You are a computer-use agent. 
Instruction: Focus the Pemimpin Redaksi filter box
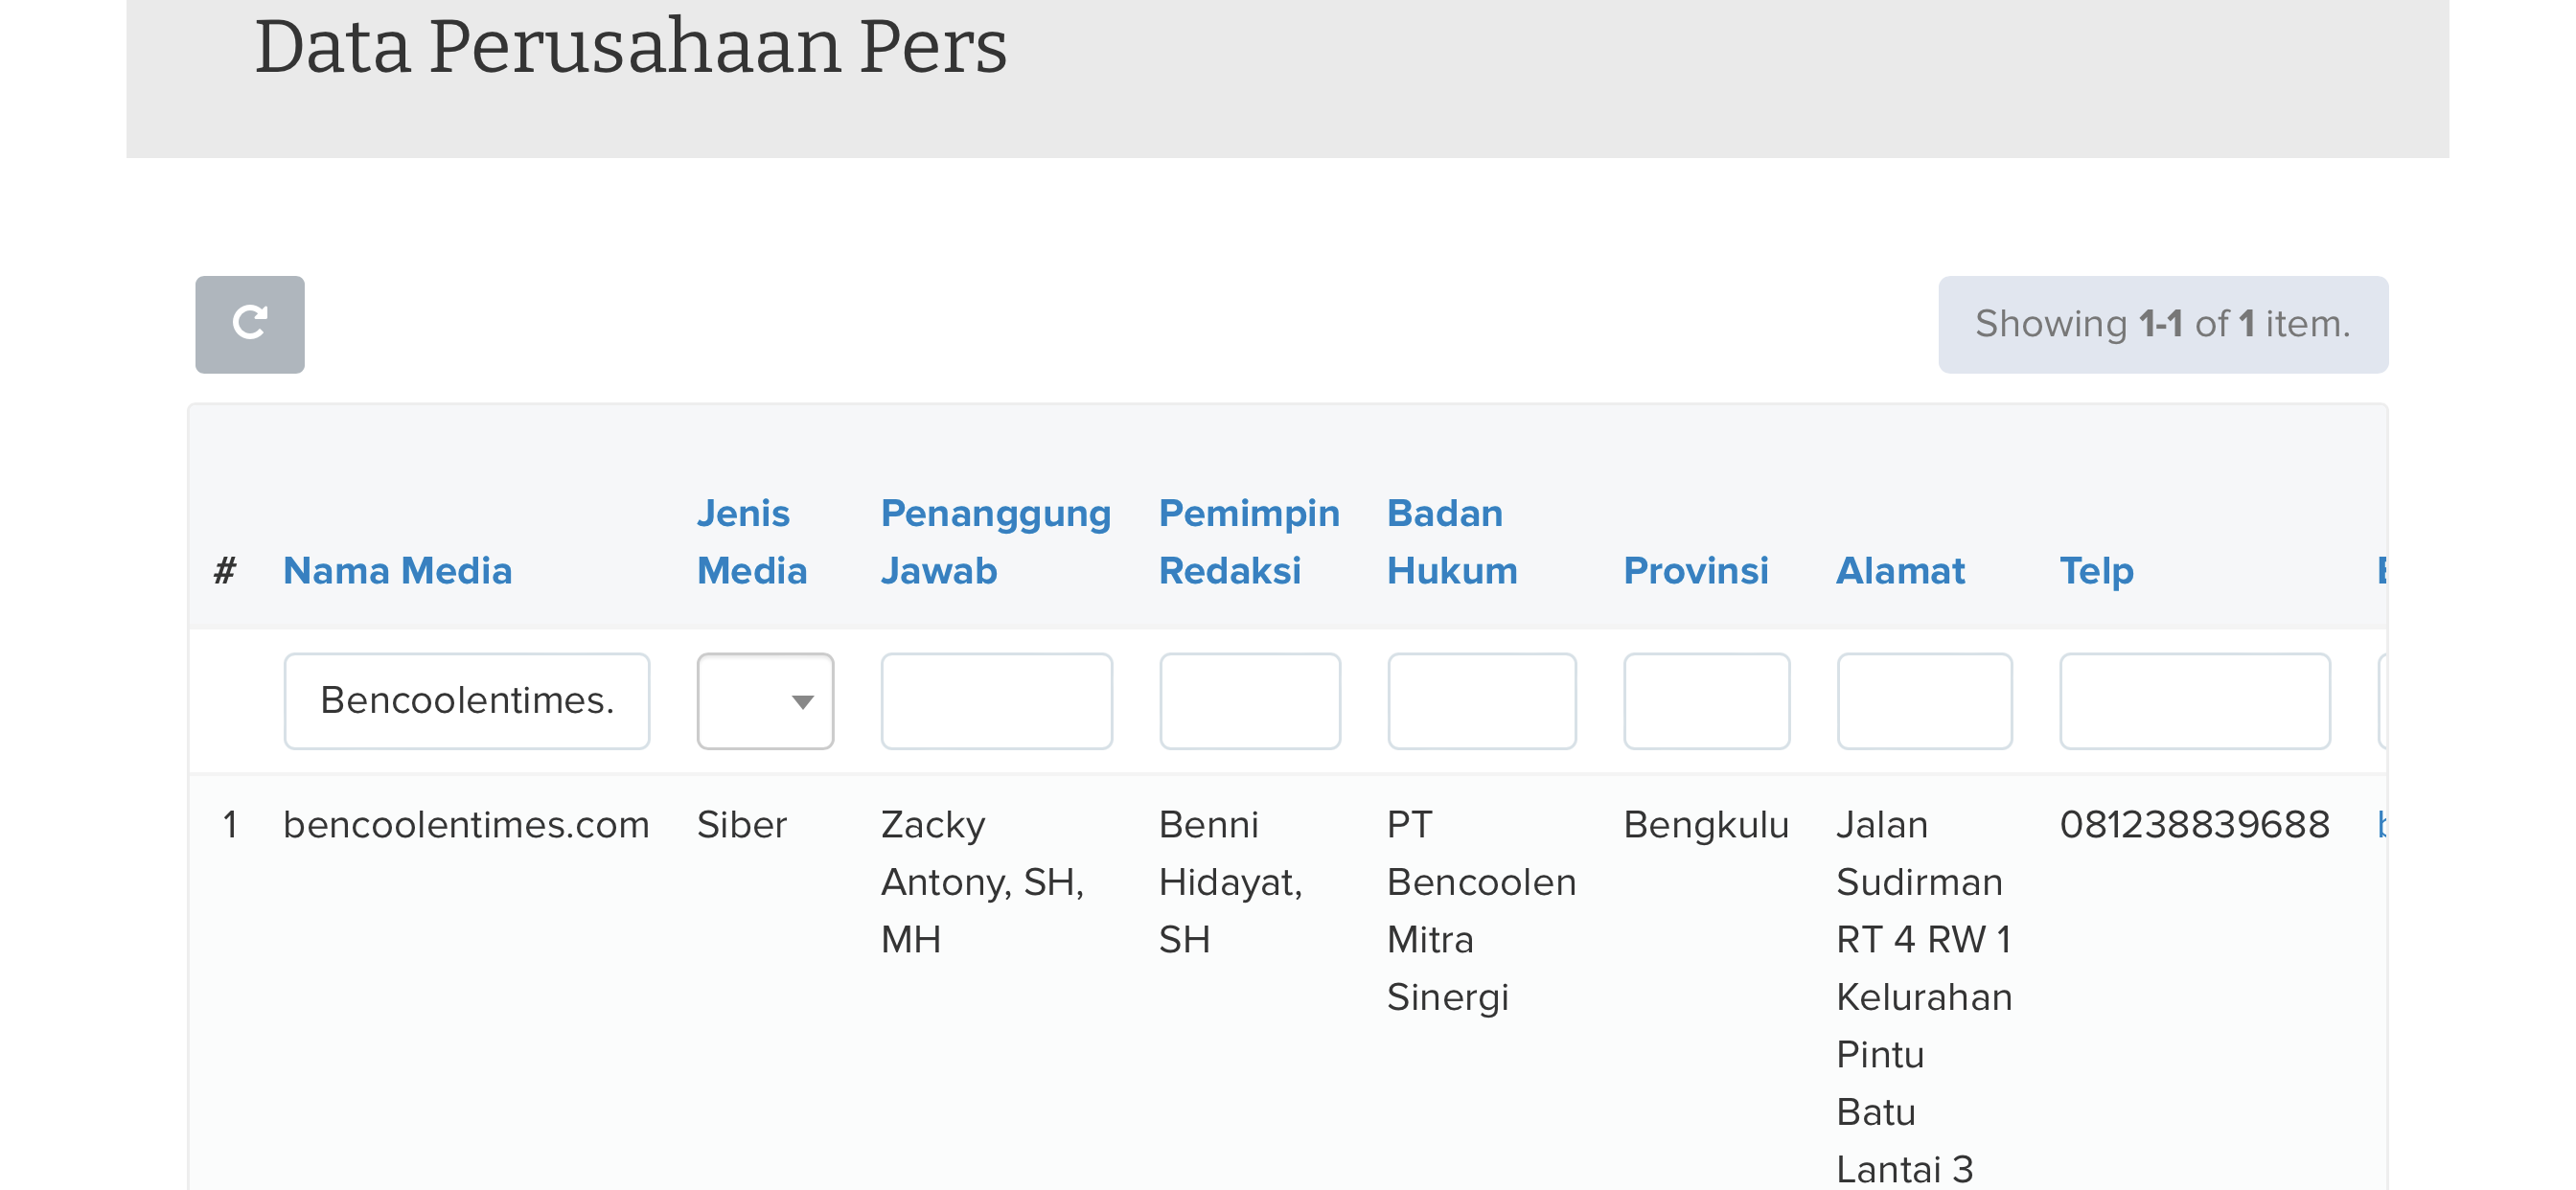pos(1249,701)
